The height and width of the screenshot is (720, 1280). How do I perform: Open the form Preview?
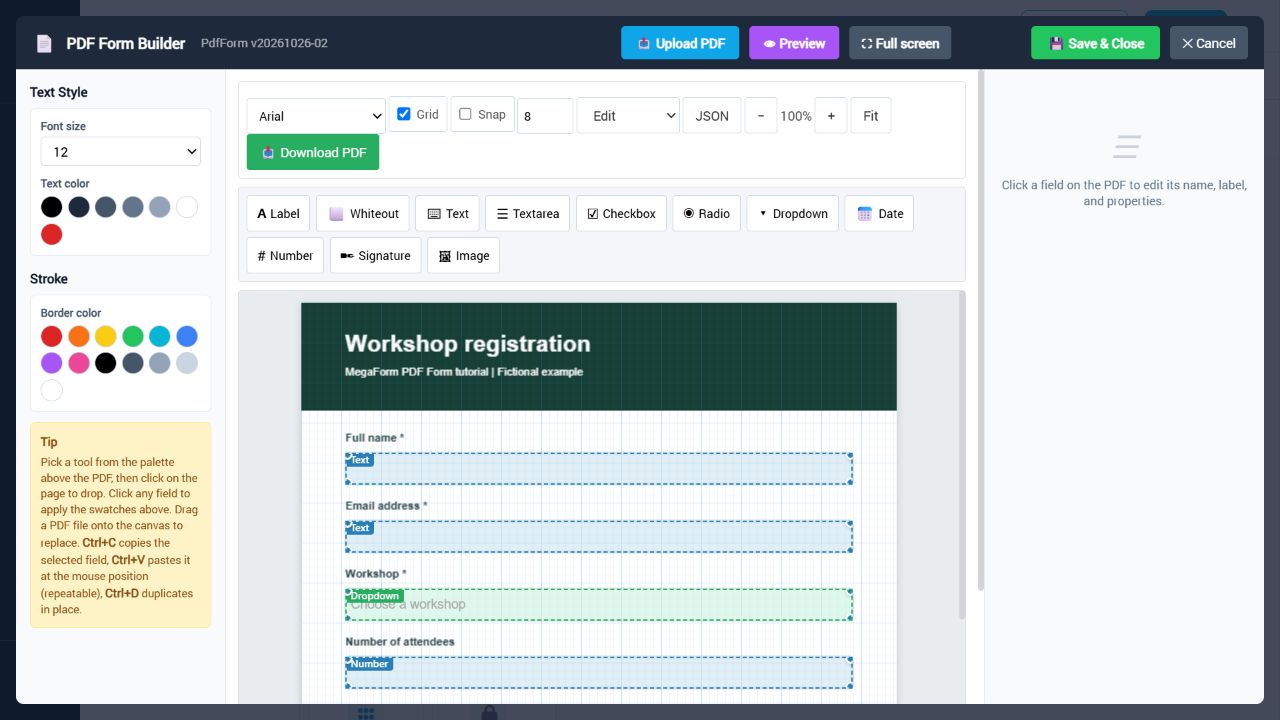tap(794, 43)
